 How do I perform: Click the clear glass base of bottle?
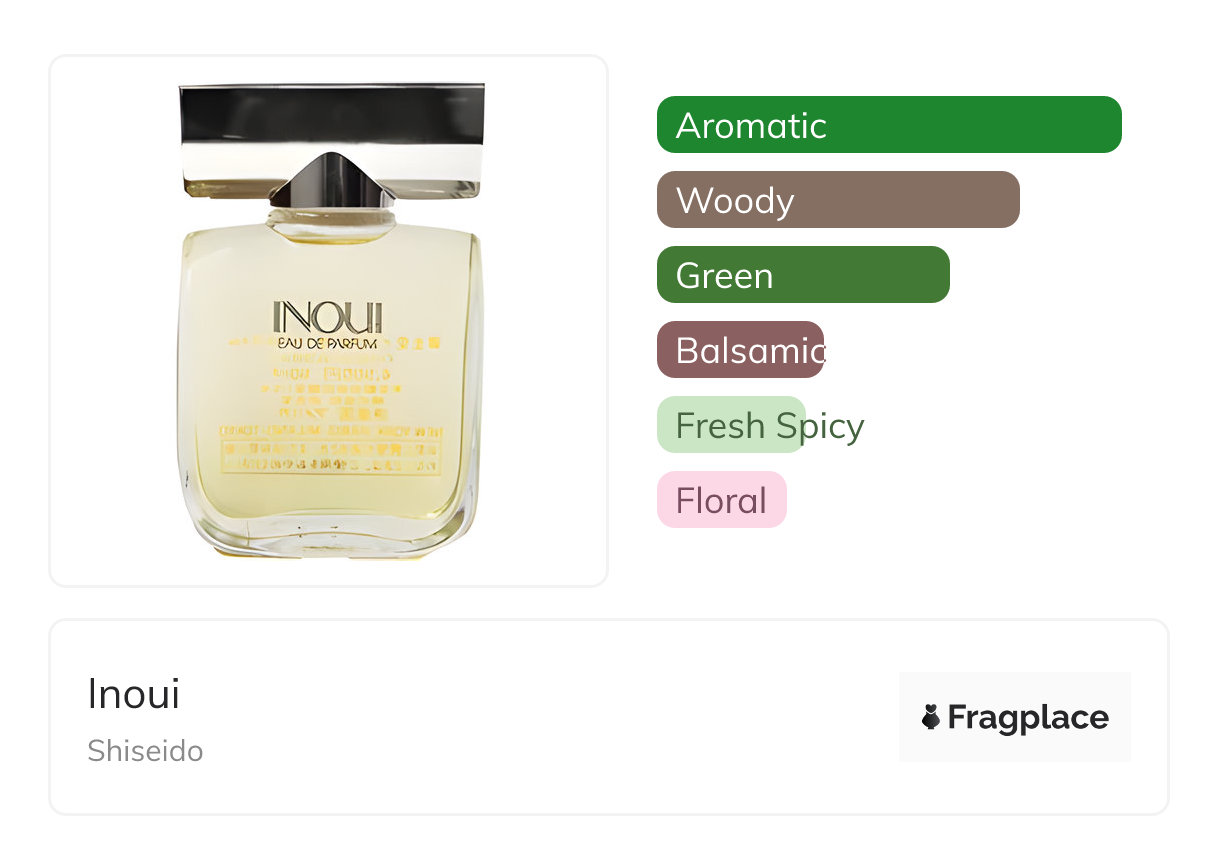(330, 535)
